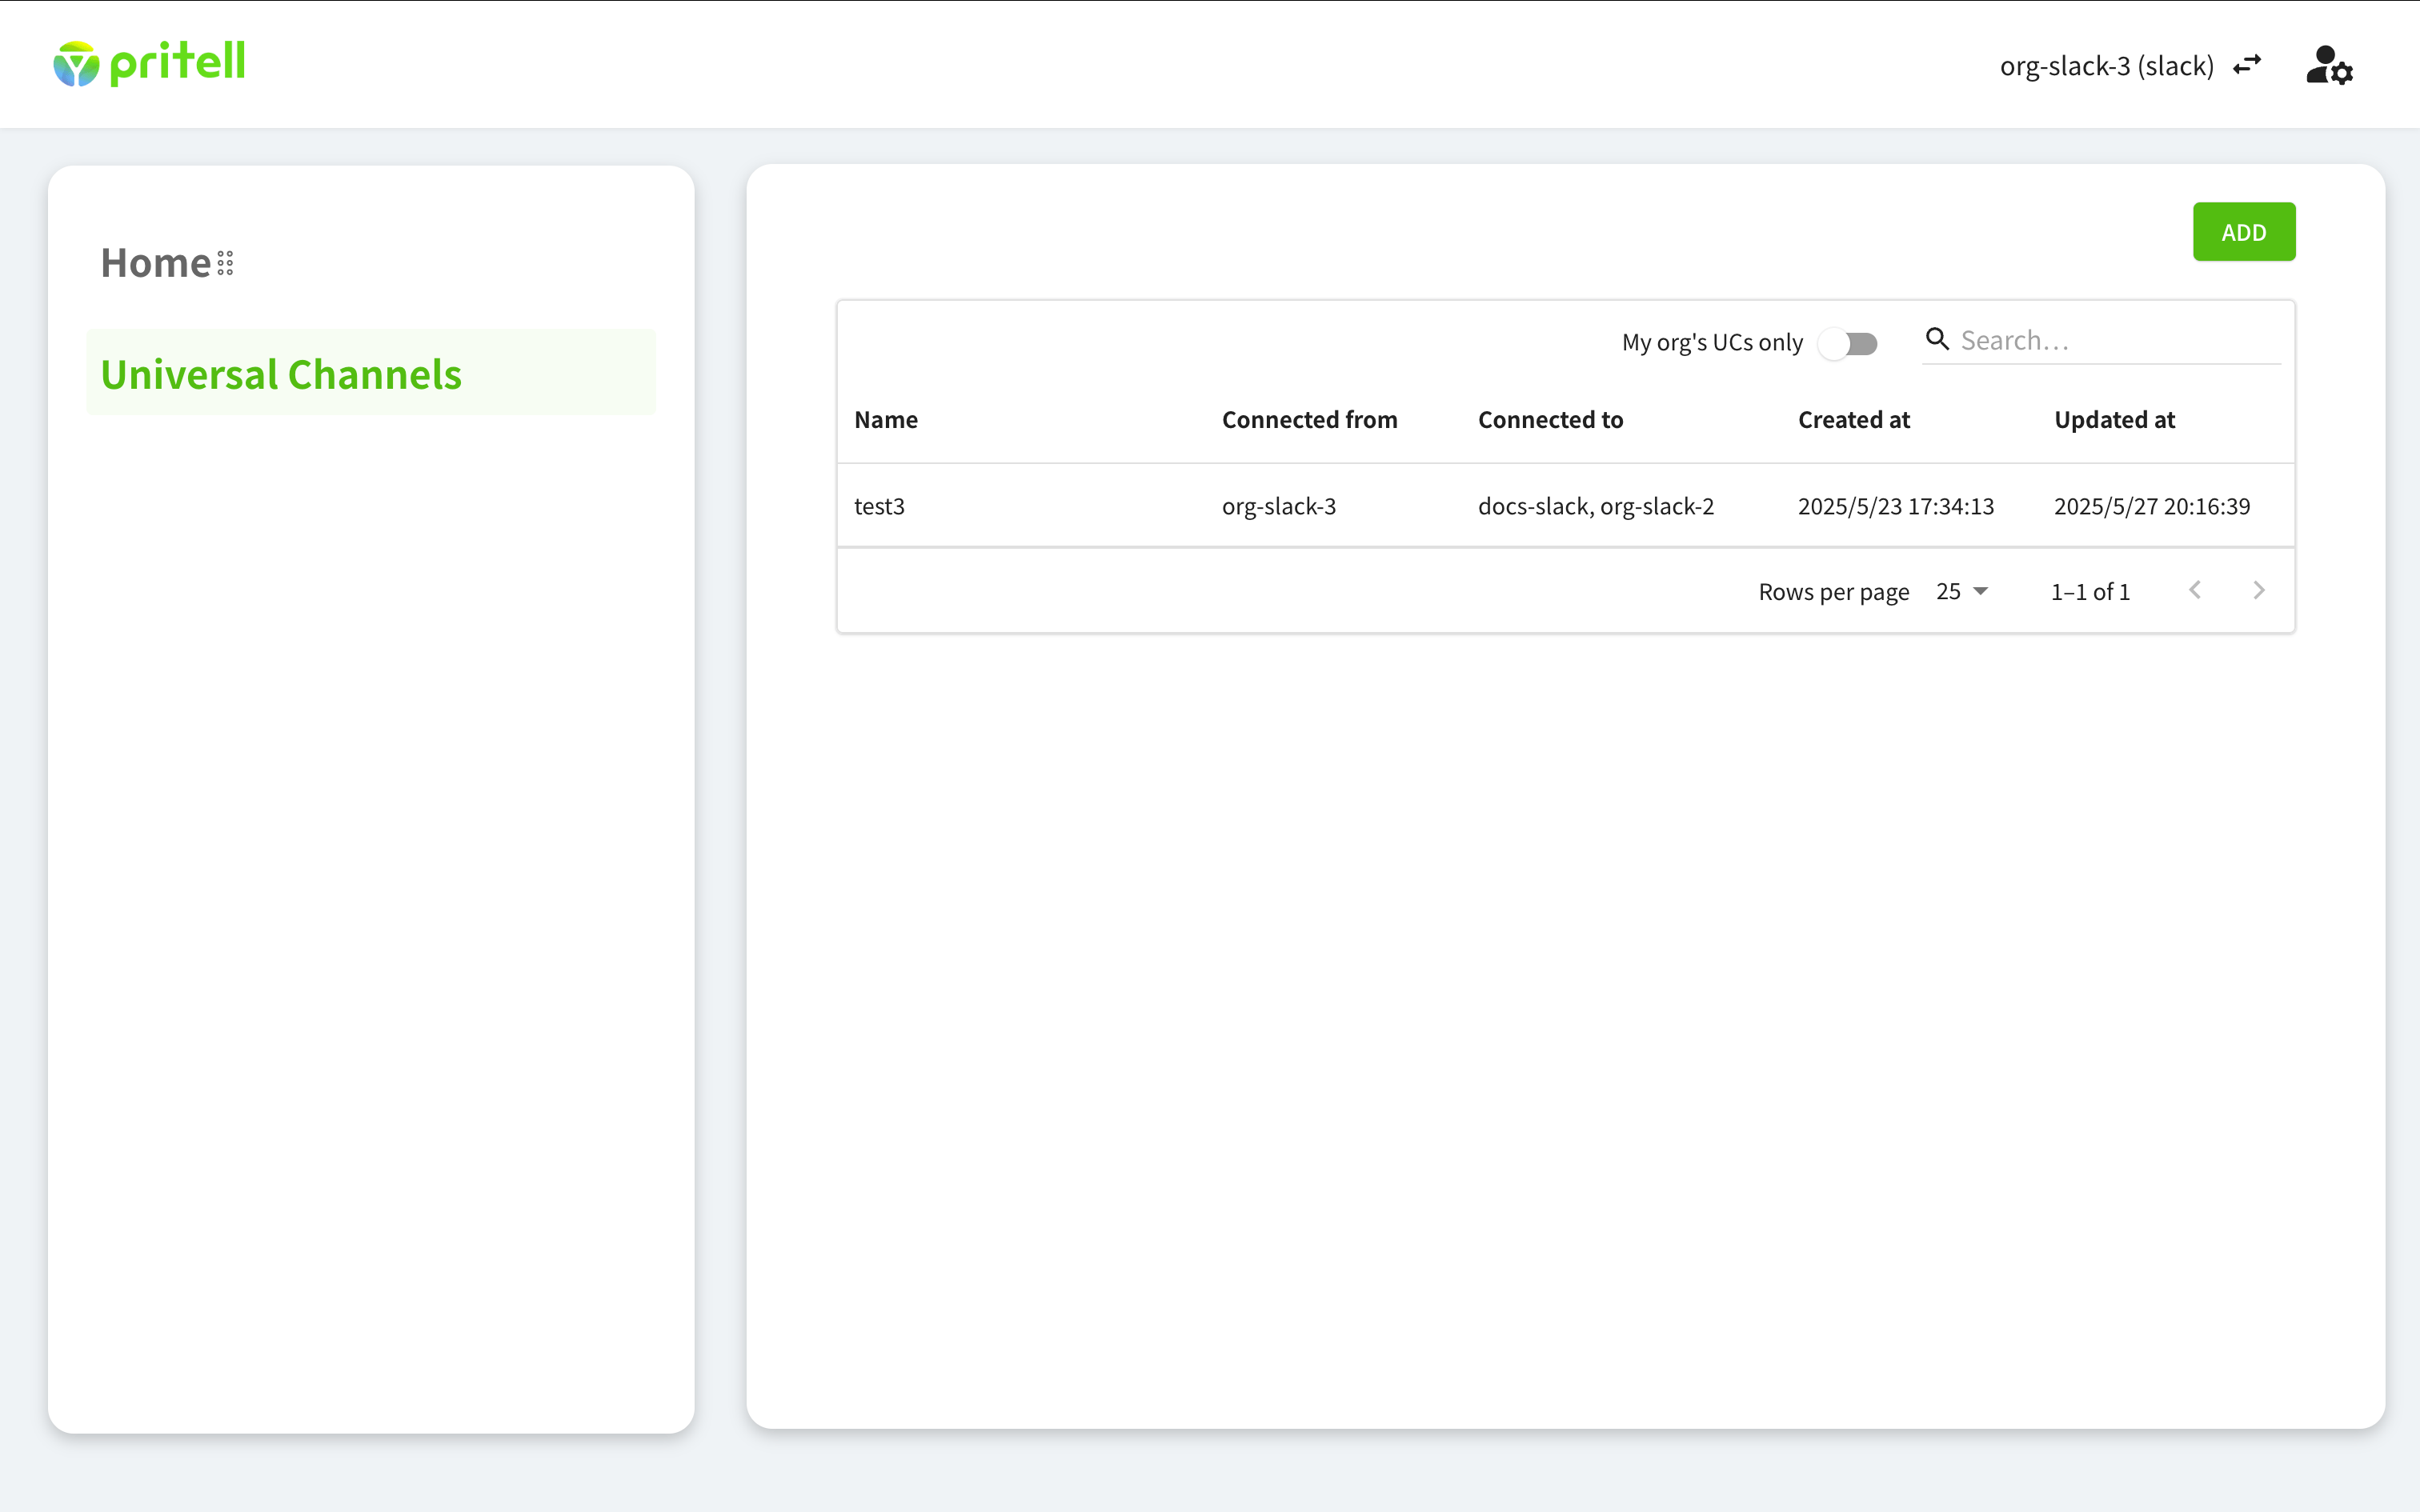
Task: Click the pritell logo
Action: [x=149, y=64]
